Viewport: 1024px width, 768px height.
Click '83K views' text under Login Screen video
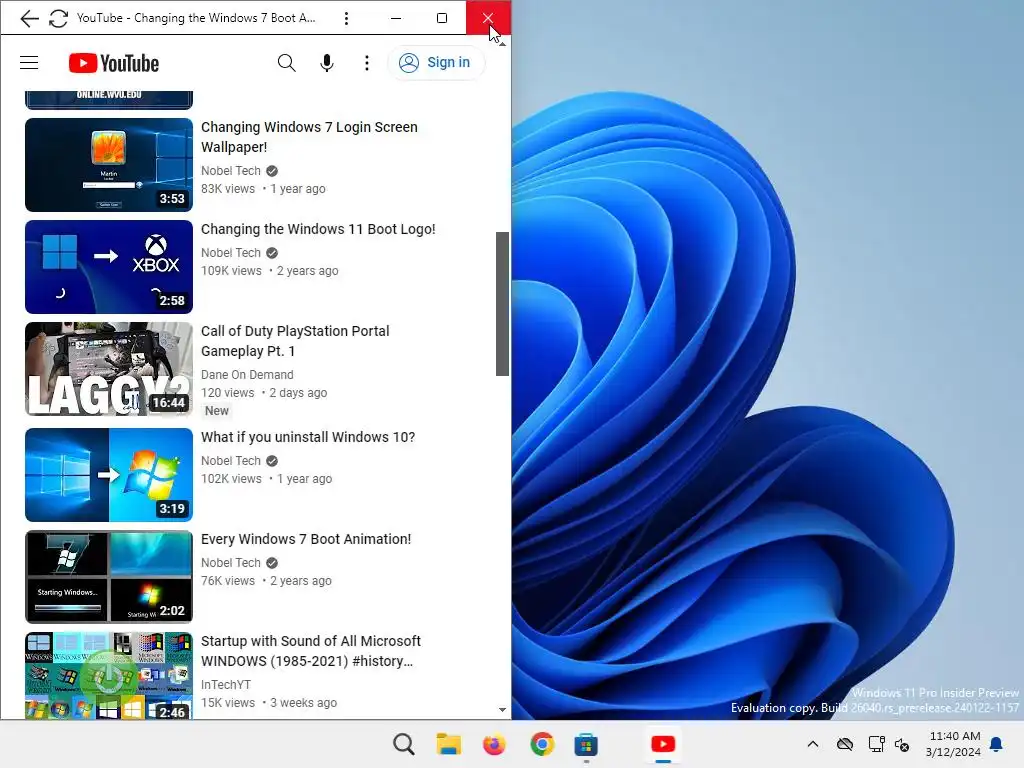228,189
